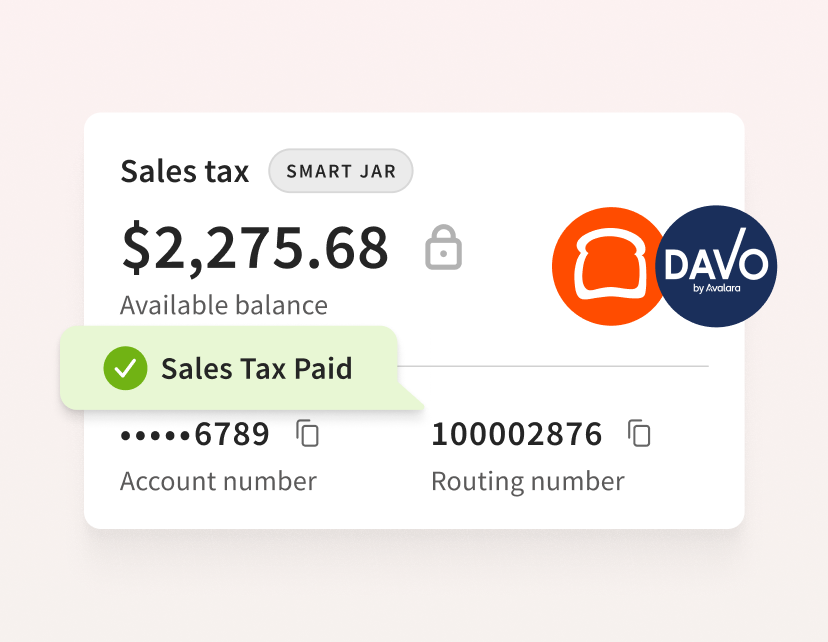Click routing number digits 100002876
Screen dimensions: 828x642
click(x=516, y=434)
